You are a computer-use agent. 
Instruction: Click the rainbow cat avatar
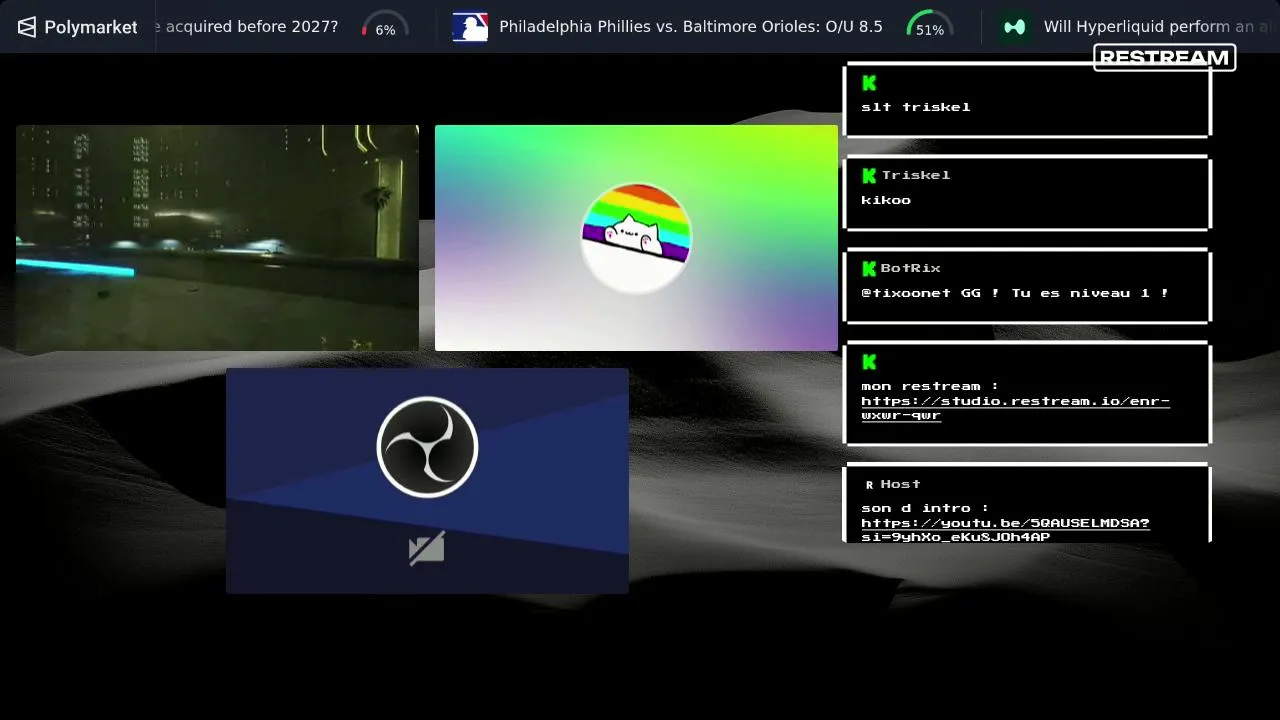[636, 238]
